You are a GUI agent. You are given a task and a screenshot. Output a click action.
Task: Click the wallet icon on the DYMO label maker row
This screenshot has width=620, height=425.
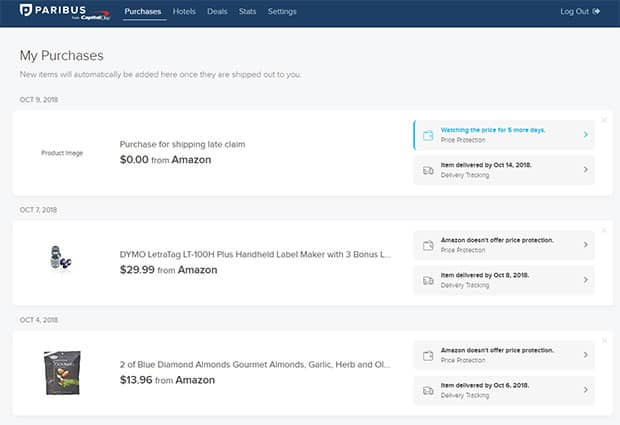428,246
